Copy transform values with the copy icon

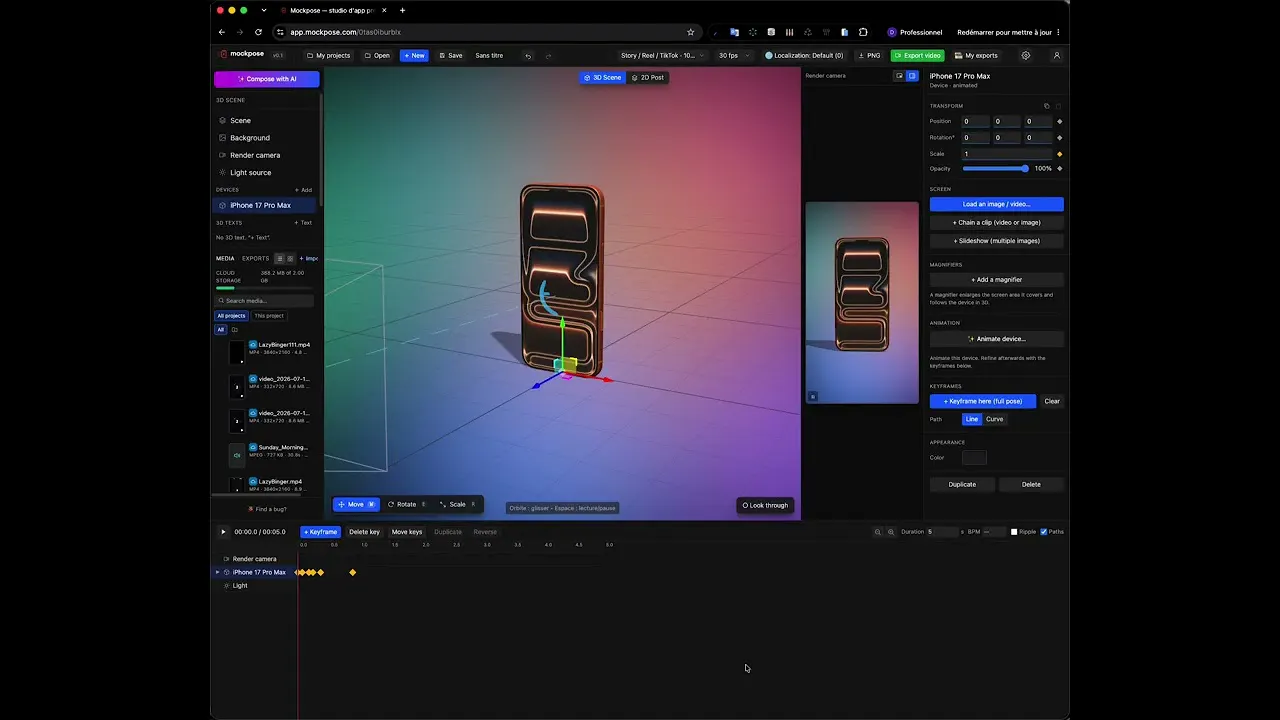point(1047,106)
